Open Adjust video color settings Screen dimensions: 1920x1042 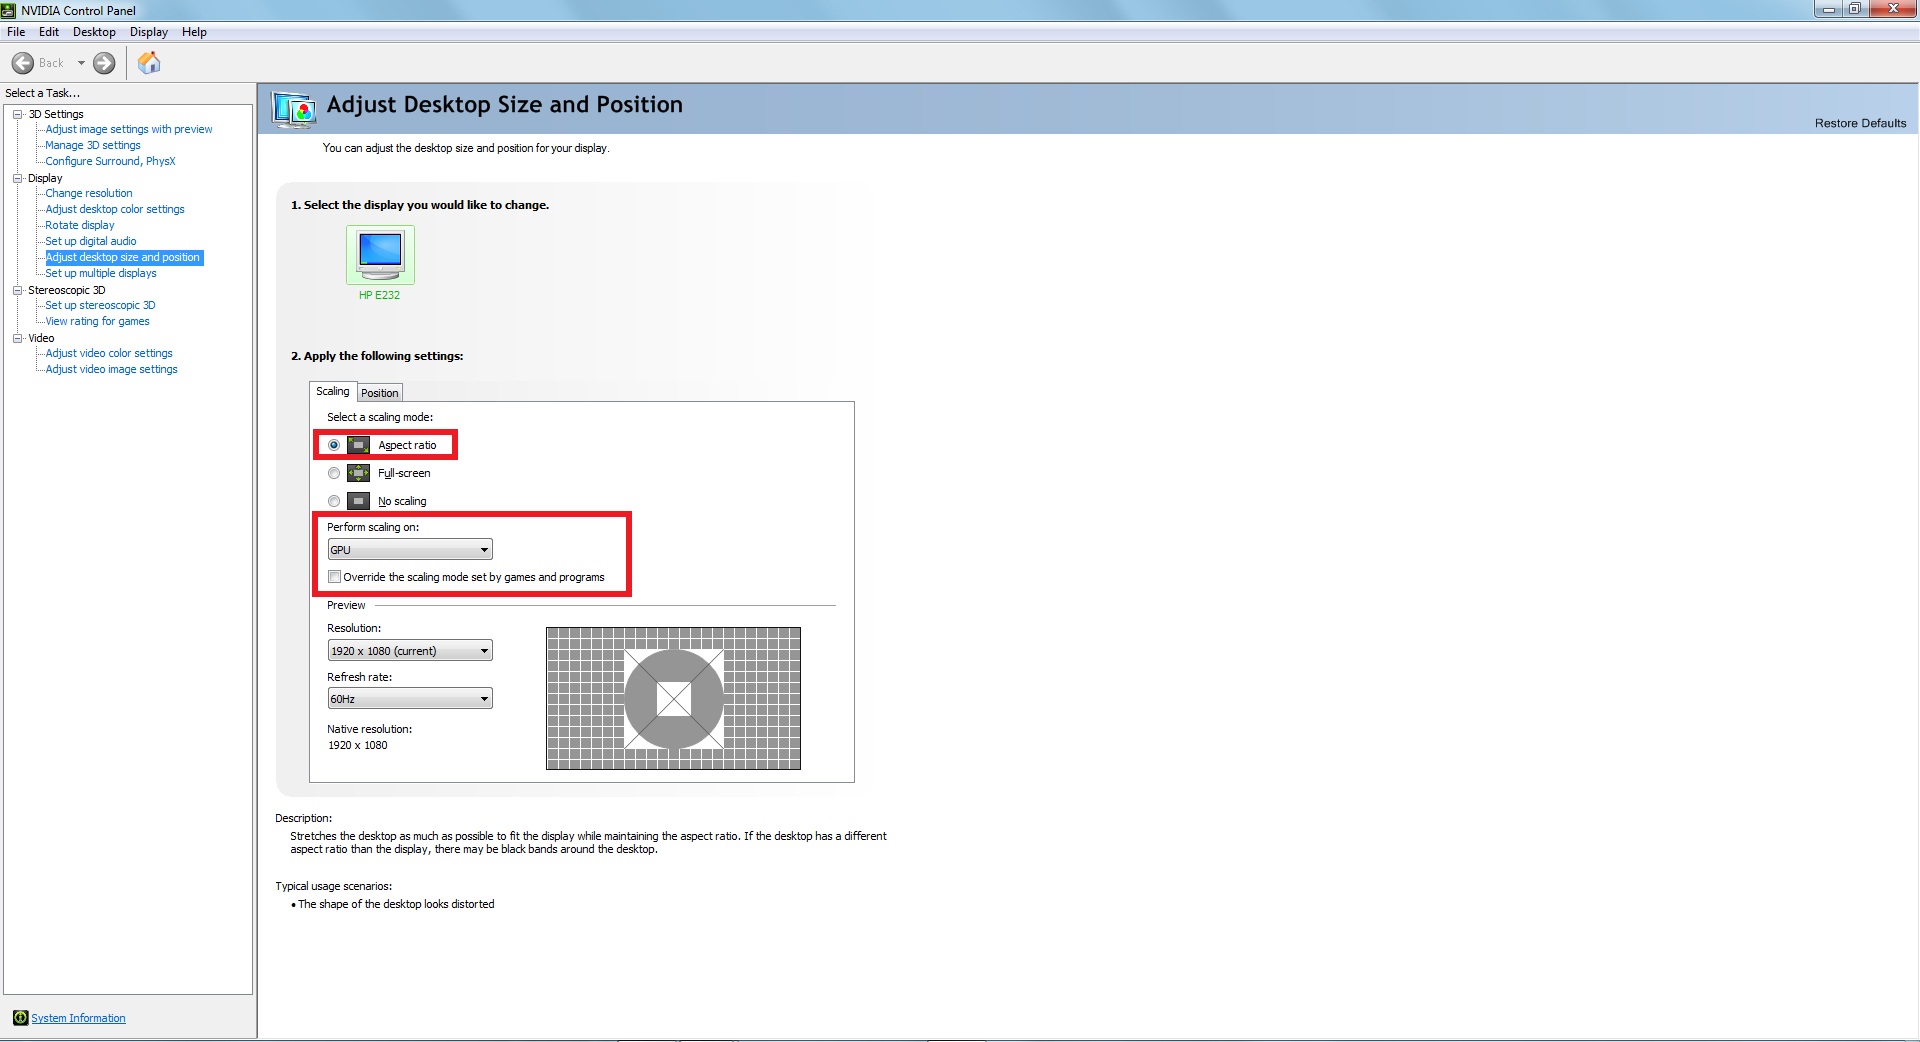tap(109, 353)
